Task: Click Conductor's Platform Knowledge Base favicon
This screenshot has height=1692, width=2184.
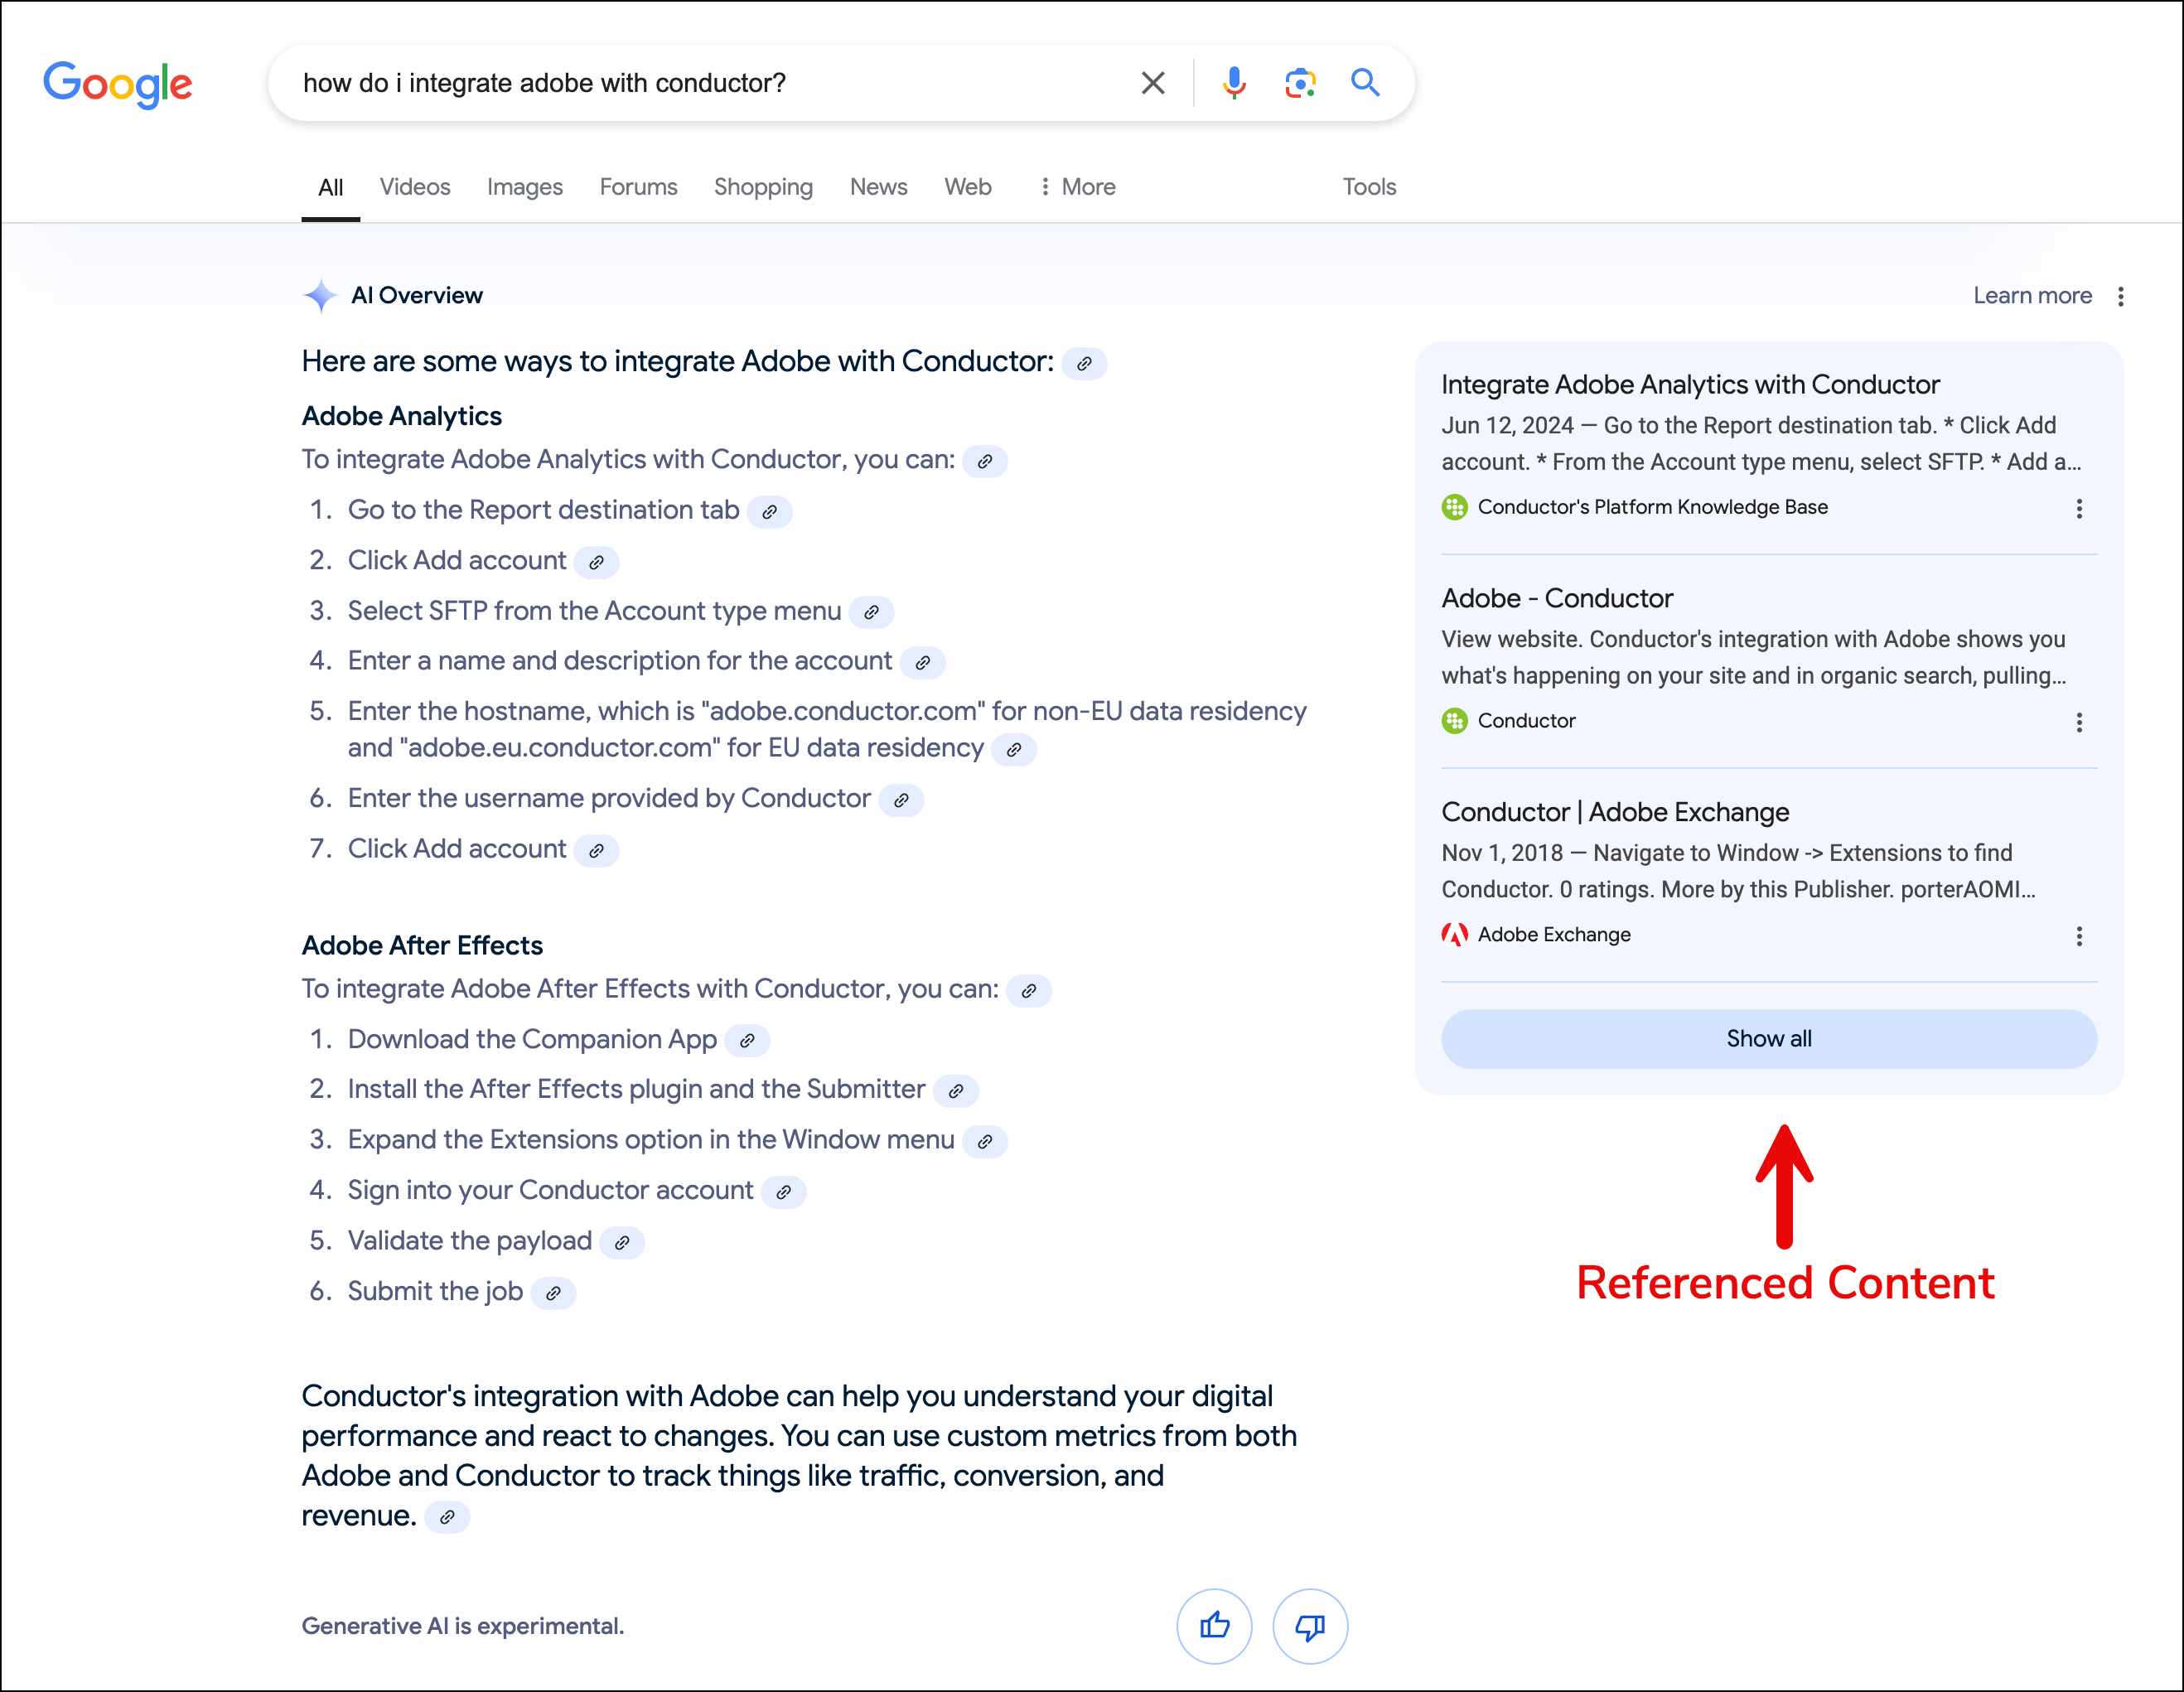Action: 1454,508
